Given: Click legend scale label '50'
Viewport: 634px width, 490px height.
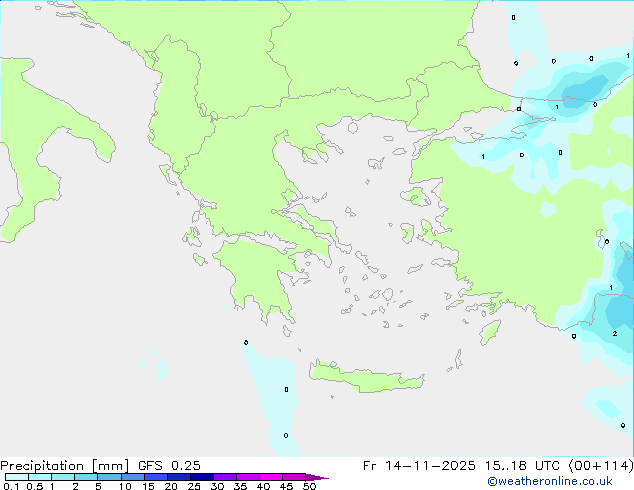Looking at the screenshot, I should pos(310,486).
